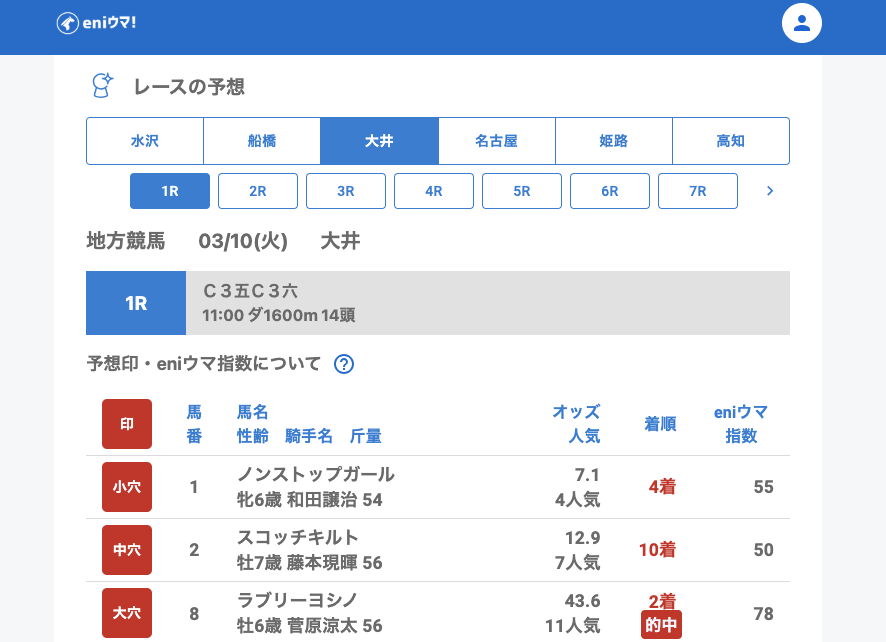Click the red 的中 badge
886x642 pixels.
pos(661,625)
